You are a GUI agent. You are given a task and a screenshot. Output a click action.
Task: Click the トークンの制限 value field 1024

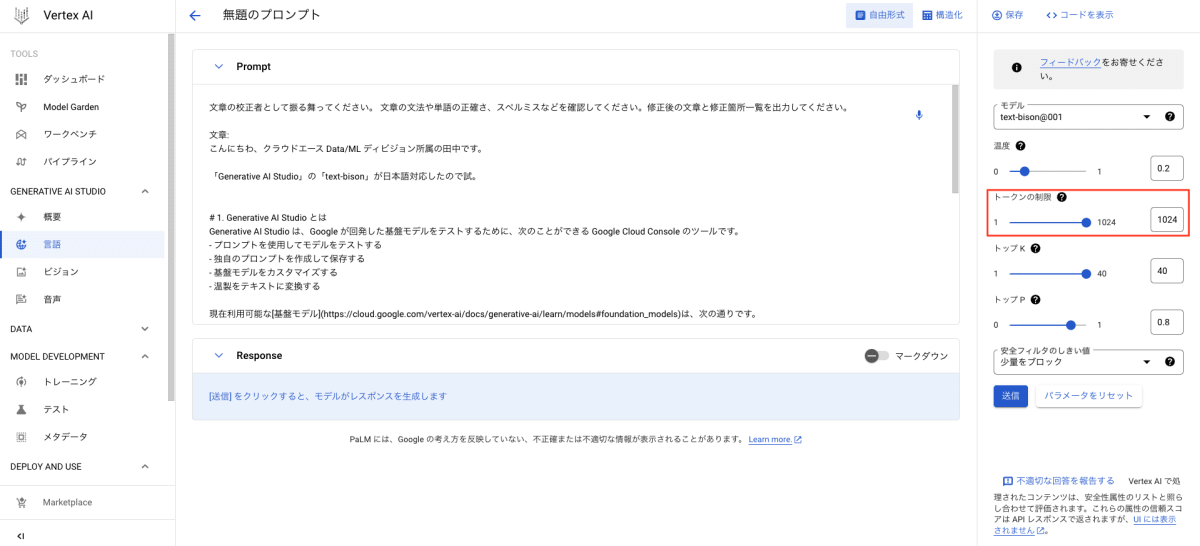pos(1167,220)
